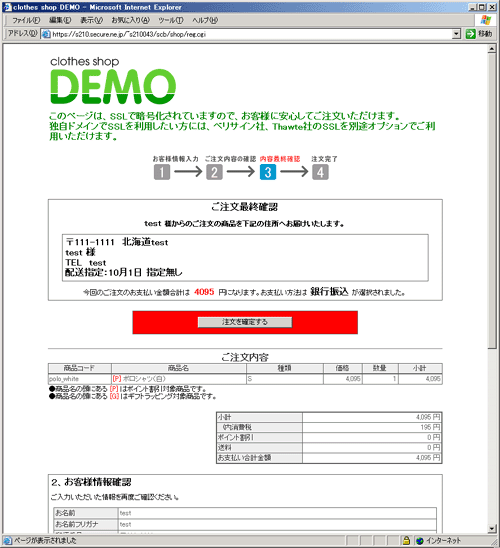Click the red 4095 total amount
The height and width of the screenshot is (548, 500).
[204, 292]
